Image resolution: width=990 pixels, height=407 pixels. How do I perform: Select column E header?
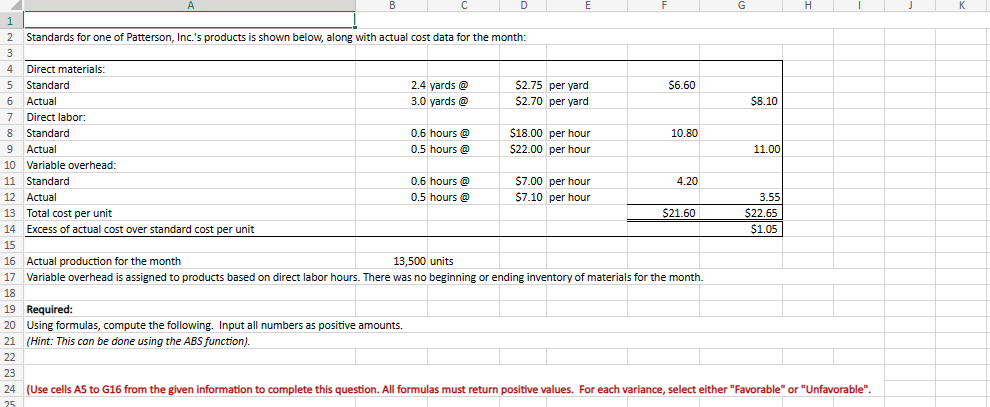click(587, 6)
